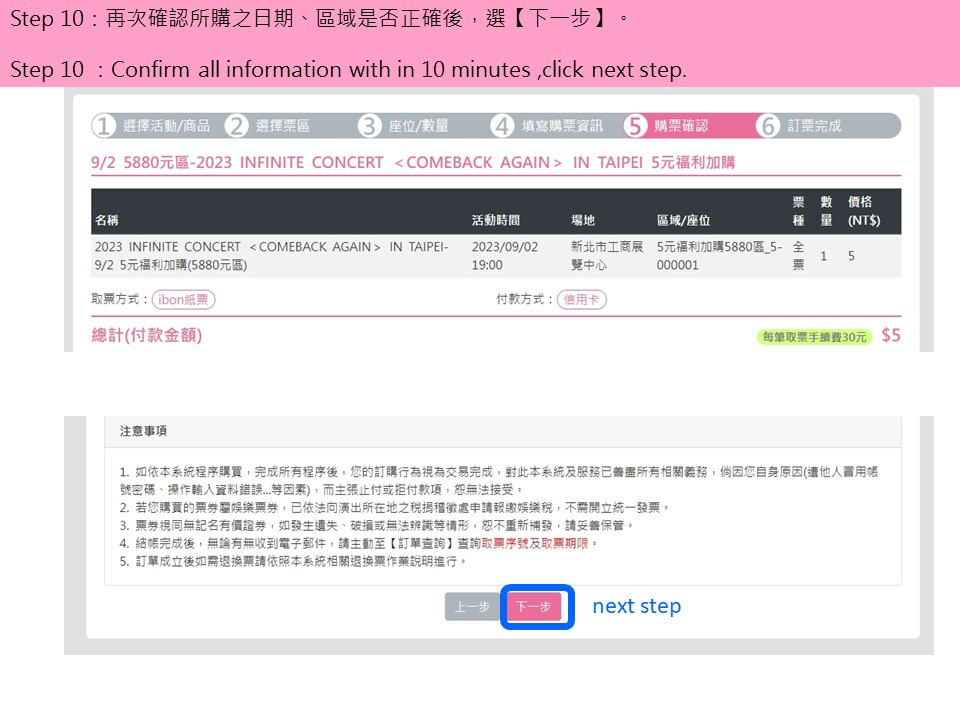960x720 pixels.
Task: Click the event name cell in table row
Action: [271, 256]
